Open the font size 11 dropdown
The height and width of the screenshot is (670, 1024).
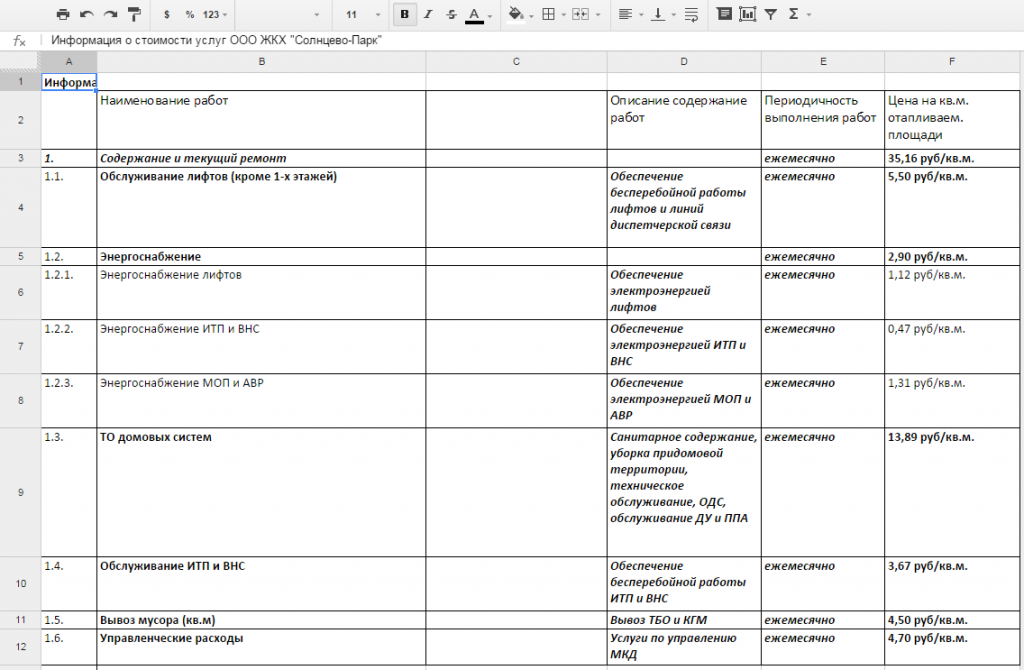[x=362, y=14]
